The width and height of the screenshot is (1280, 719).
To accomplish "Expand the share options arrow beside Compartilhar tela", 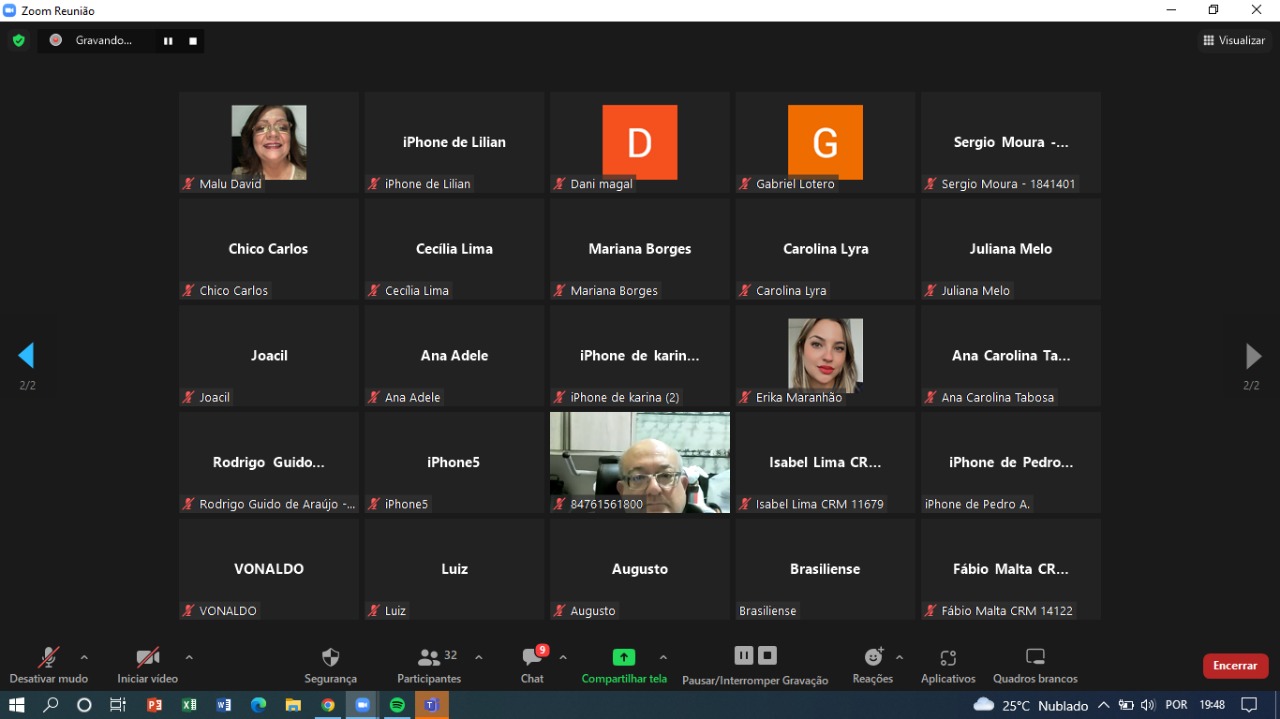I will pos(663,657).
